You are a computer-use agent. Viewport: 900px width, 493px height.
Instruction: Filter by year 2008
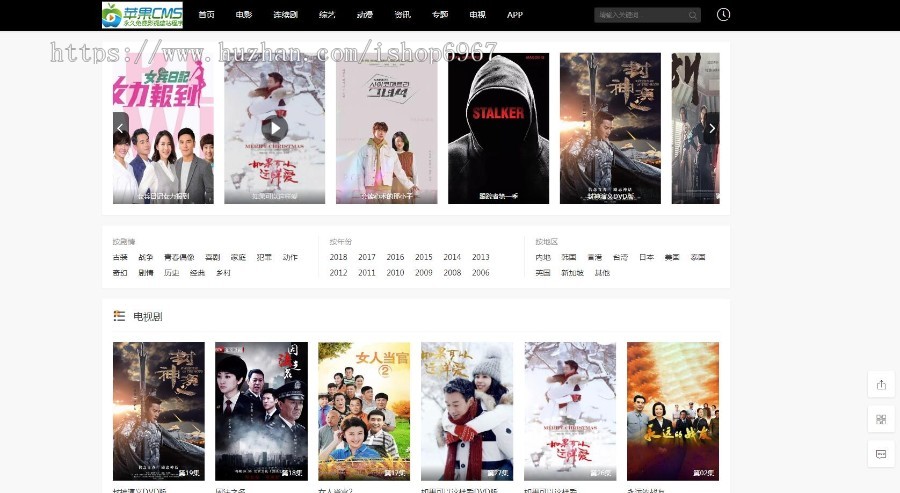pos(452,273)
